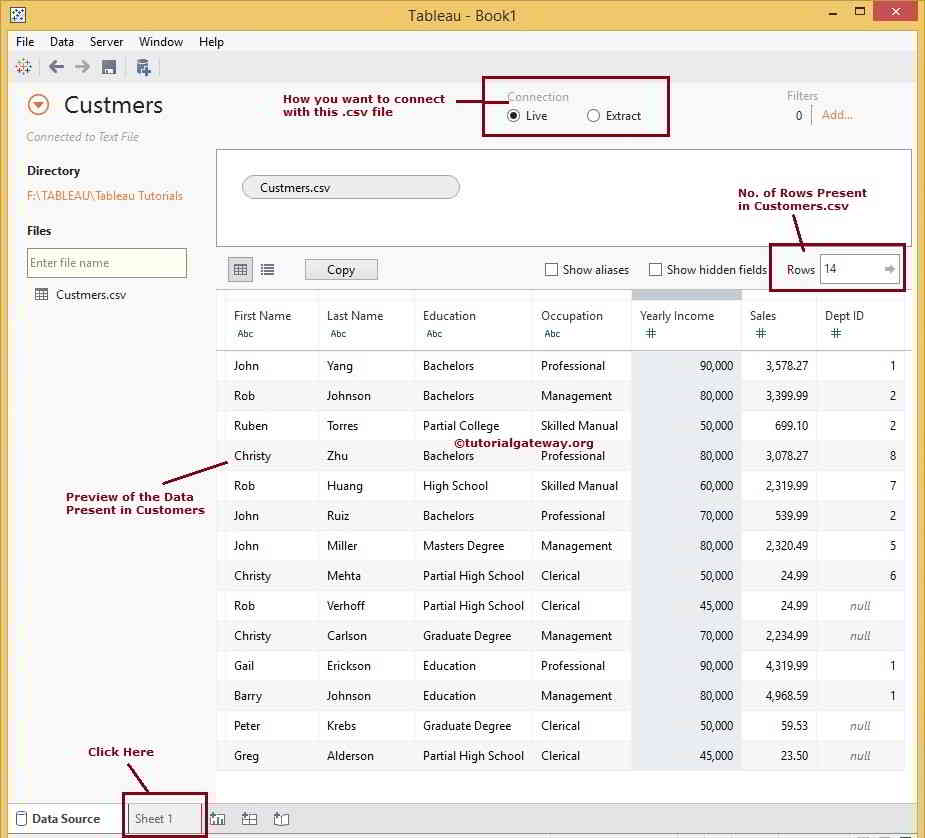Click the Enter file name search field

(106, 263)
